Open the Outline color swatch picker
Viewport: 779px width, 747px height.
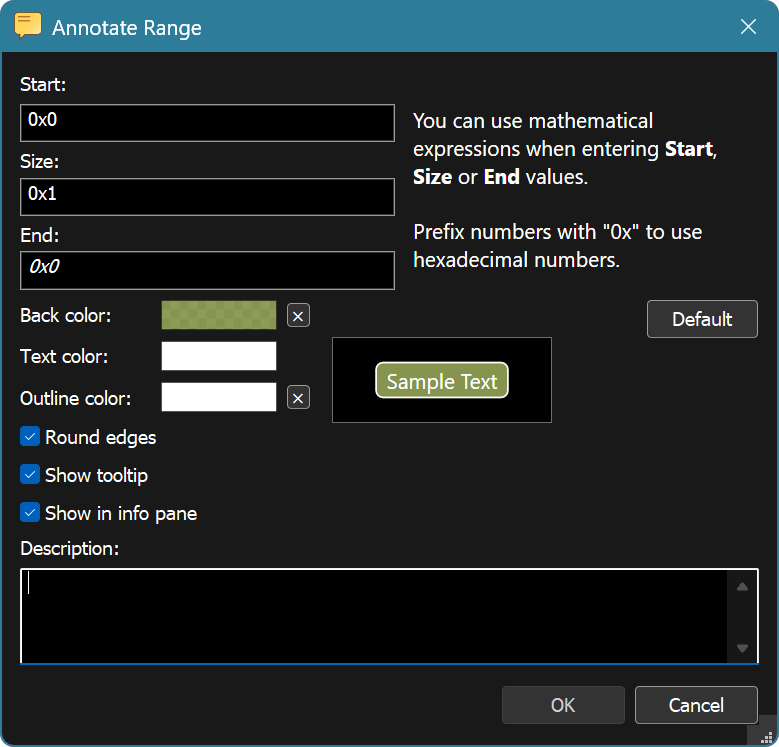pos(219,397)
